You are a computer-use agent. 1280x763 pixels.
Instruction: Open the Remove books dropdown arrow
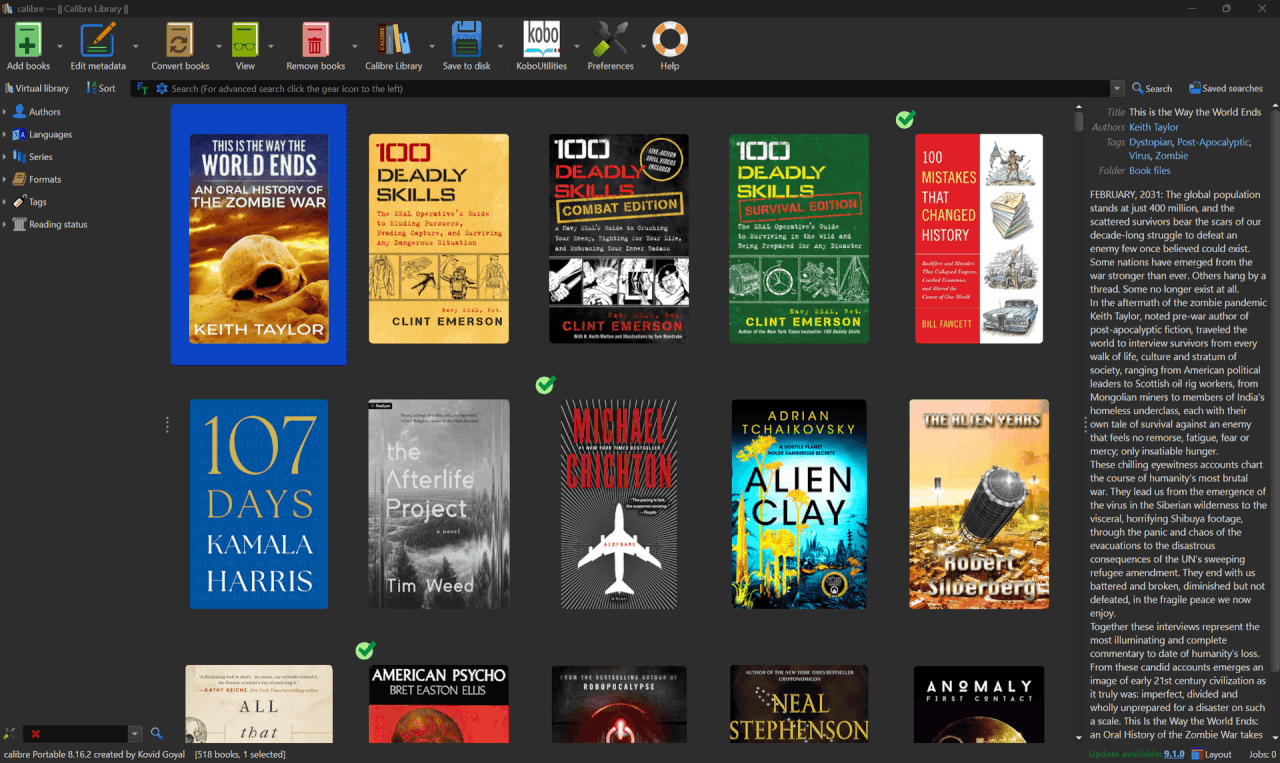[x=355, y=46]
